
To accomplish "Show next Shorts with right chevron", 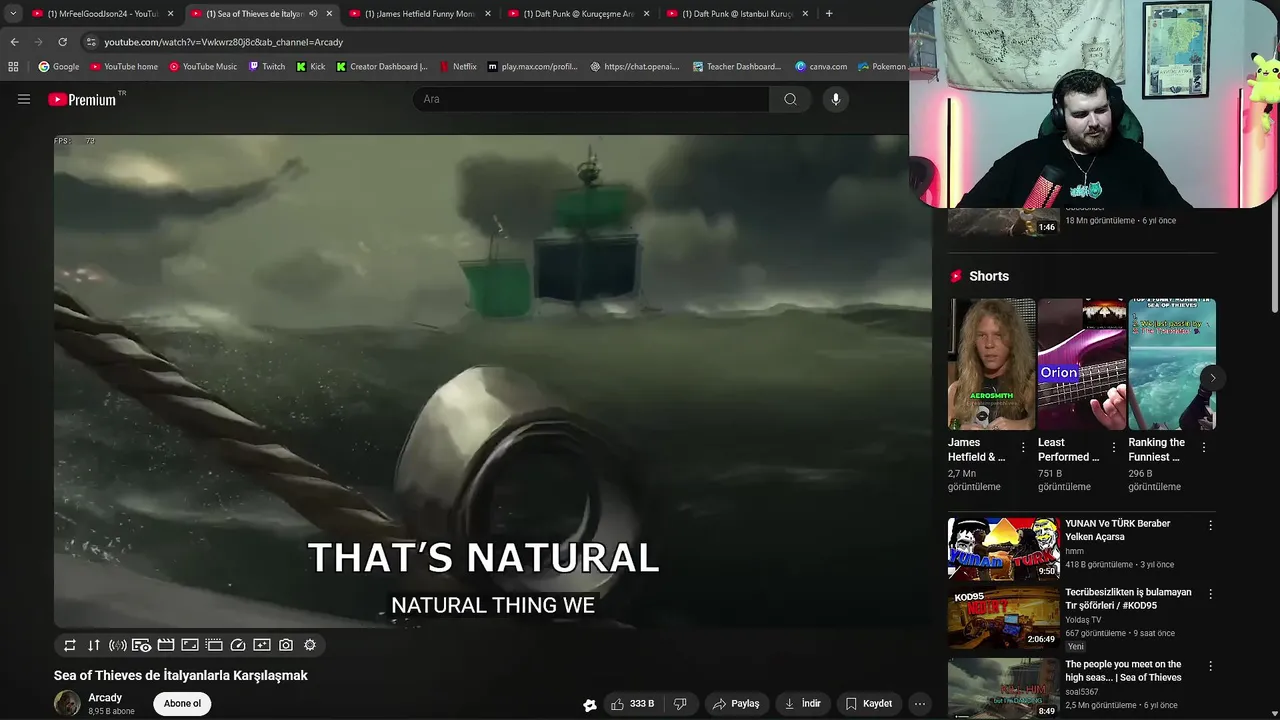I will pos(1213,378).
